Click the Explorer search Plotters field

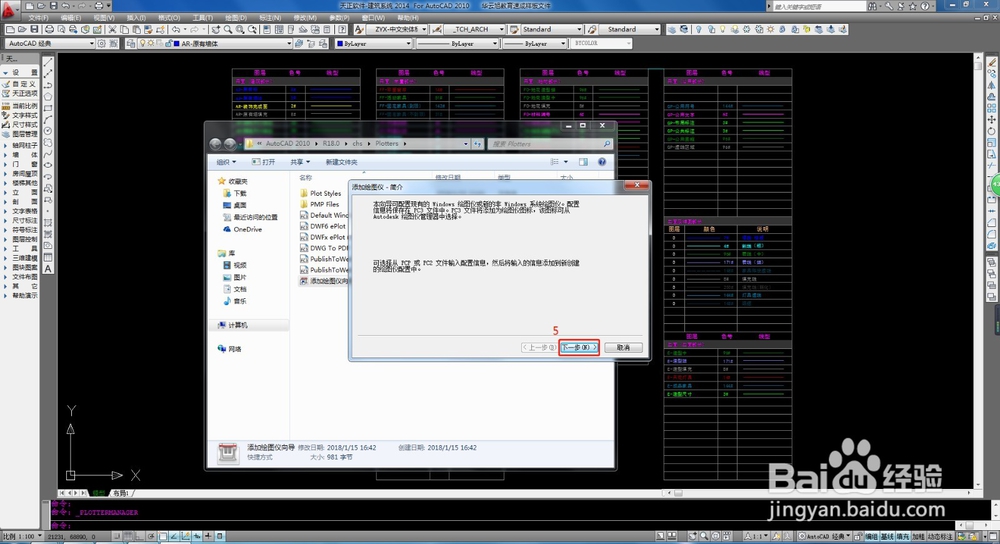[x=551, y=144]
